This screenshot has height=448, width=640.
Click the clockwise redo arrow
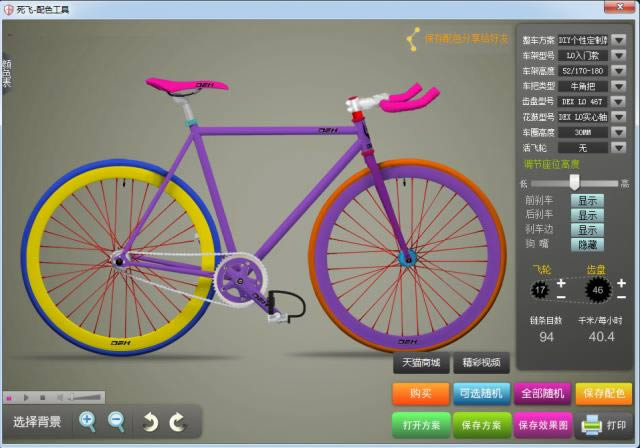coord(177,421)
